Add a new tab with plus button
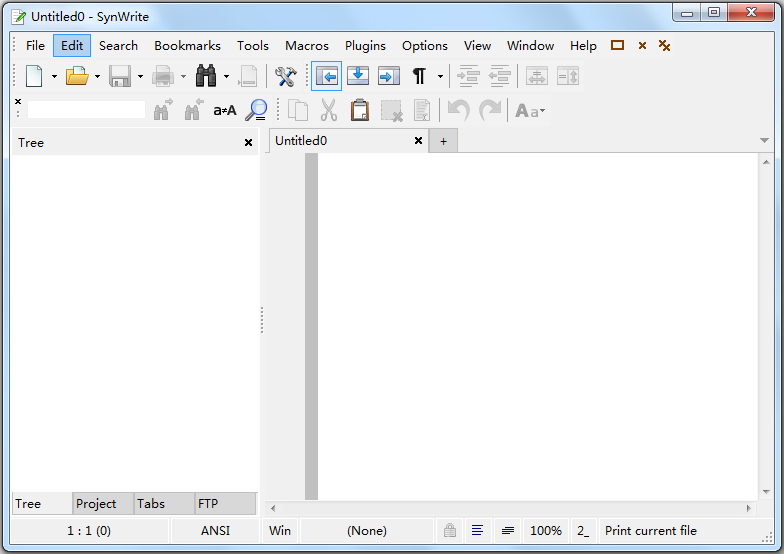This screenshot has height=554, width=784. [x=444, y=142]
